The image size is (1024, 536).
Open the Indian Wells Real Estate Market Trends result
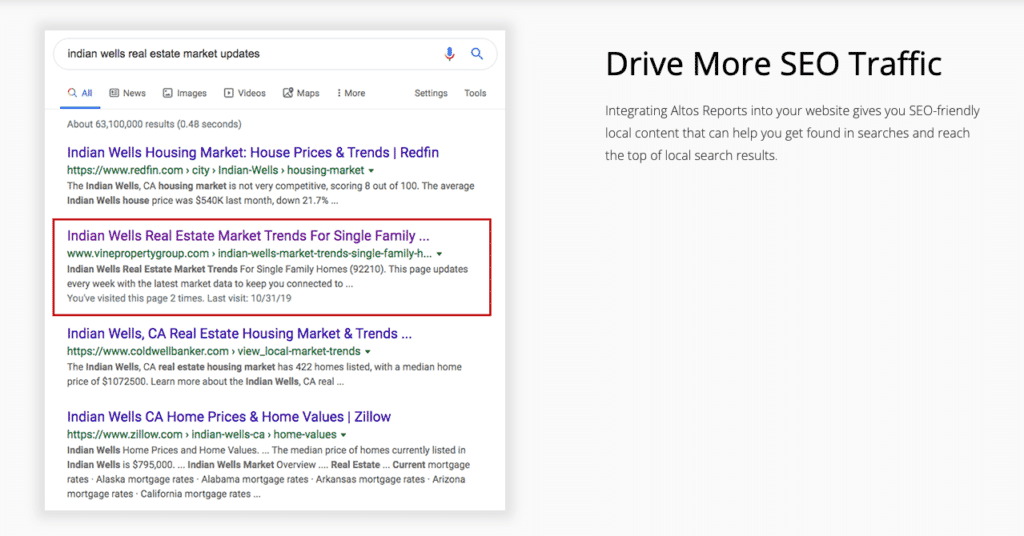click(248, 236)
